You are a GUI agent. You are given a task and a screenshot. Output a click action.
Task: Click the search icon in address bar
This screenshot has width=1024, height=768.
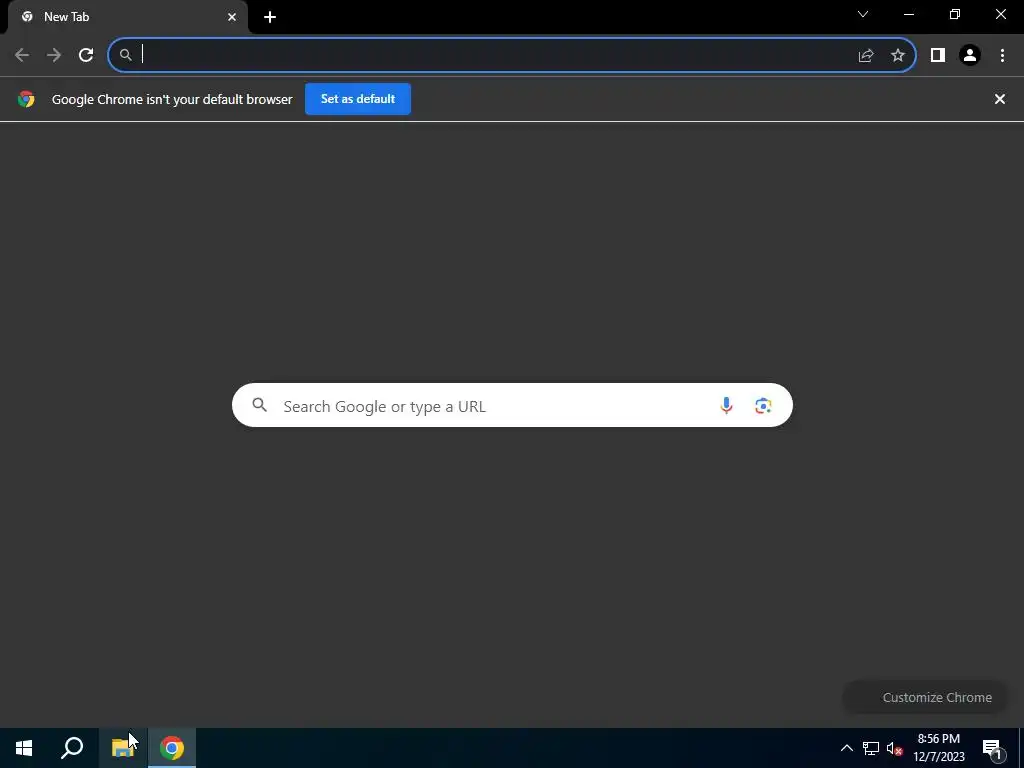click(126, 55)
